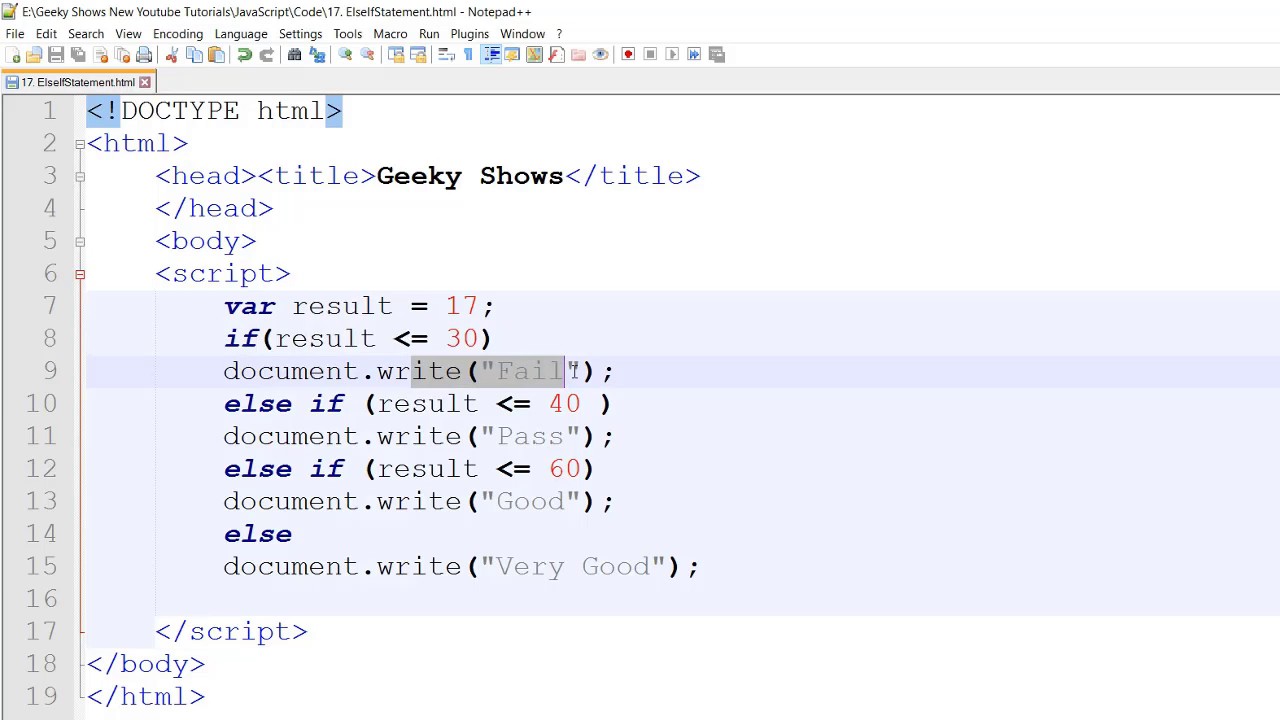Open the ? help menu

[559, 33]
